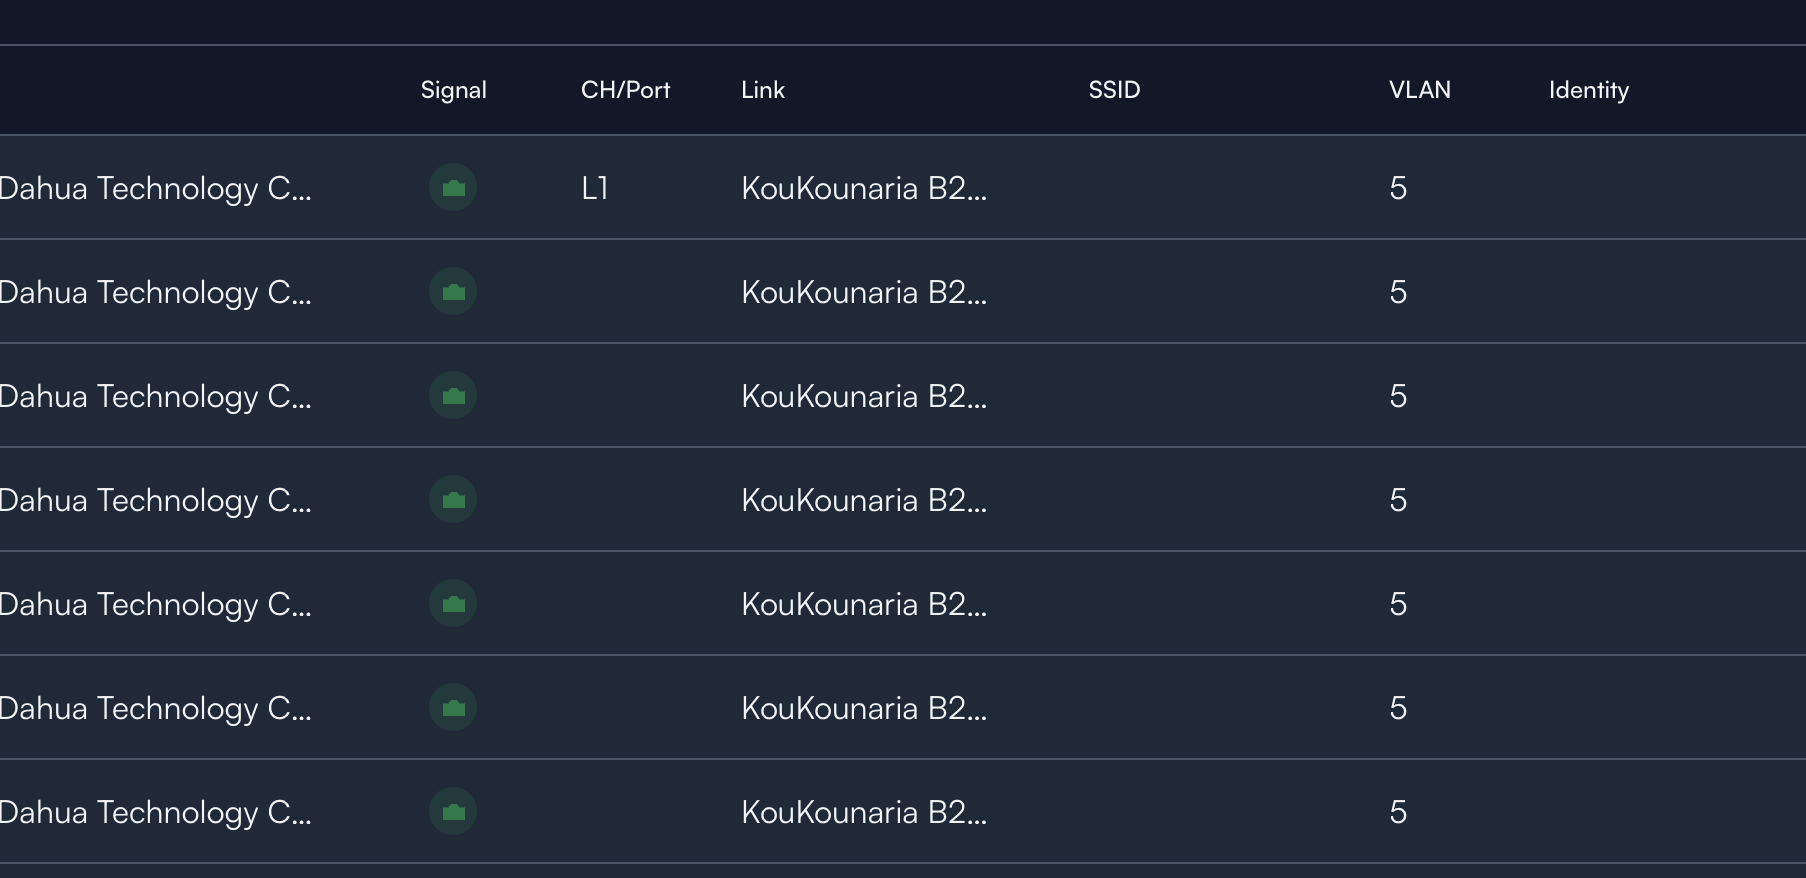
Task: Click the wired signal icon in the second row
Action: click(453, 292)
